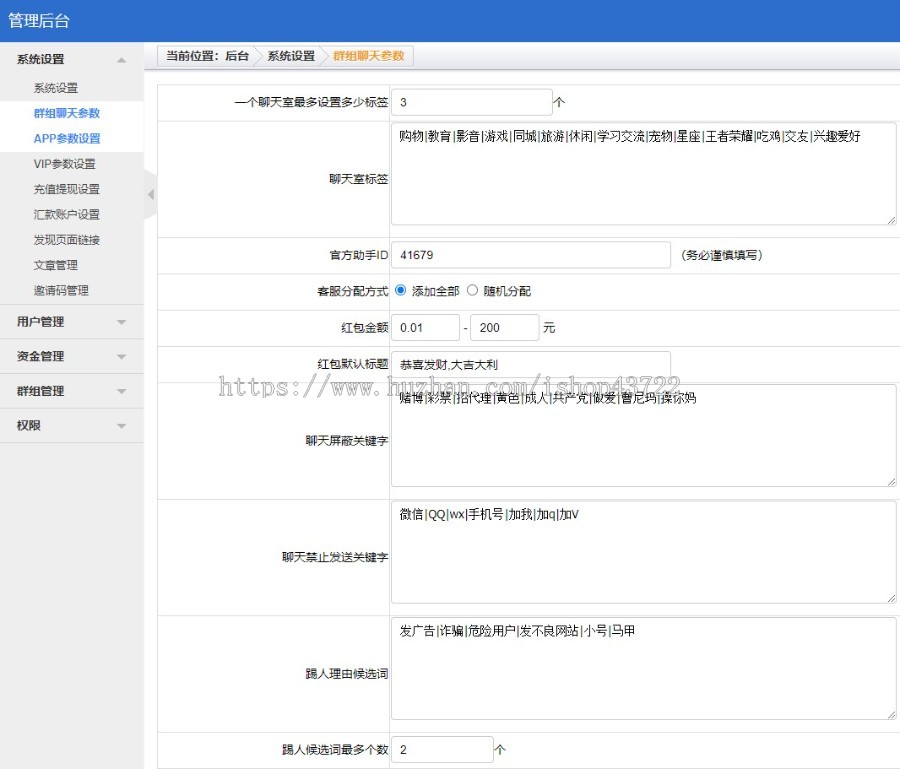Select the 随机分配 radio option
900x769 pixels.
point(472,290)
